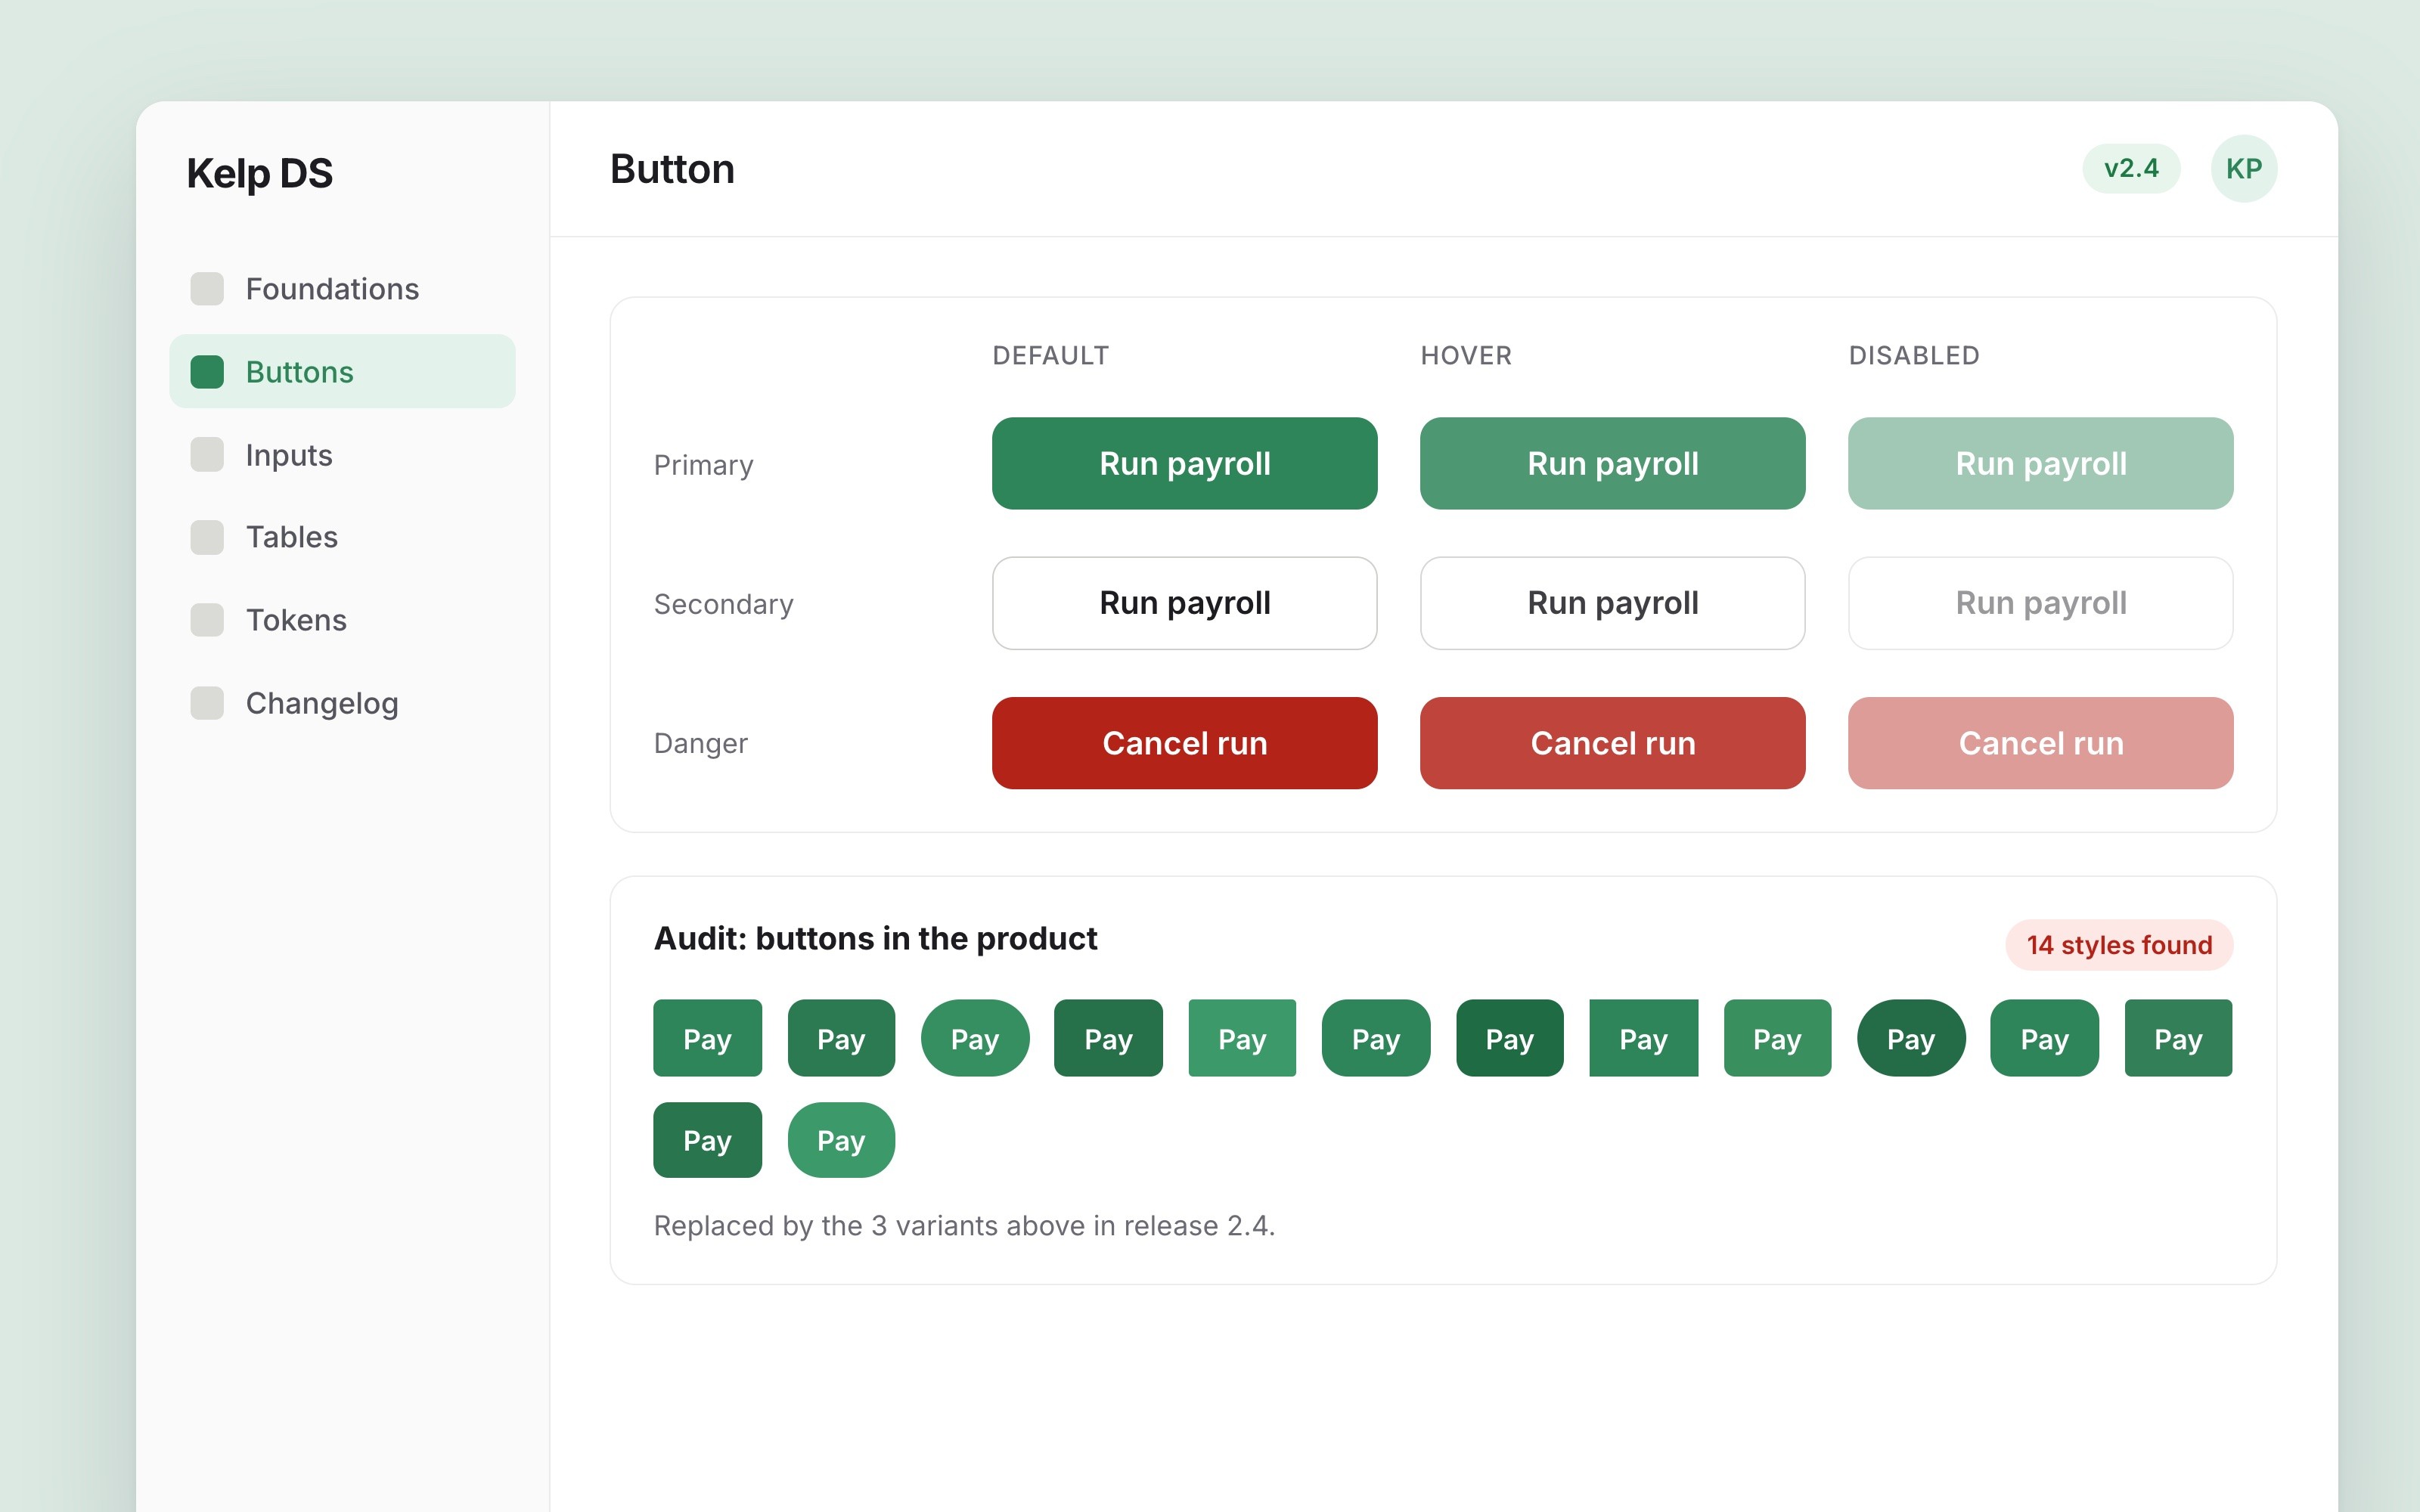Click the pill-shaped Pay button in second audit row

click(841, 1140)
